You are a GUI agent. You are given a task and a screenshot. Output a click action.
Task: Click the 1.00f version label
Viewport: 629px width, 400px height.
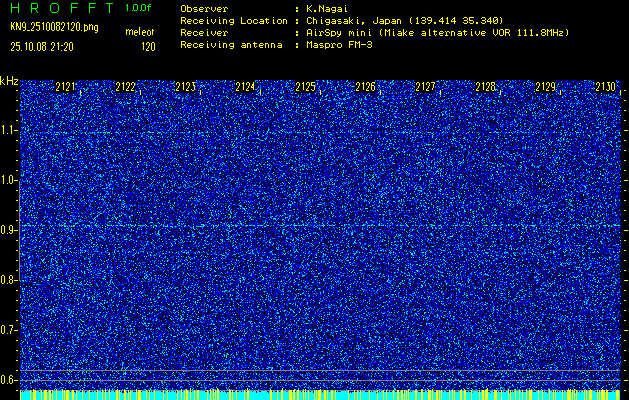(140, 8)
